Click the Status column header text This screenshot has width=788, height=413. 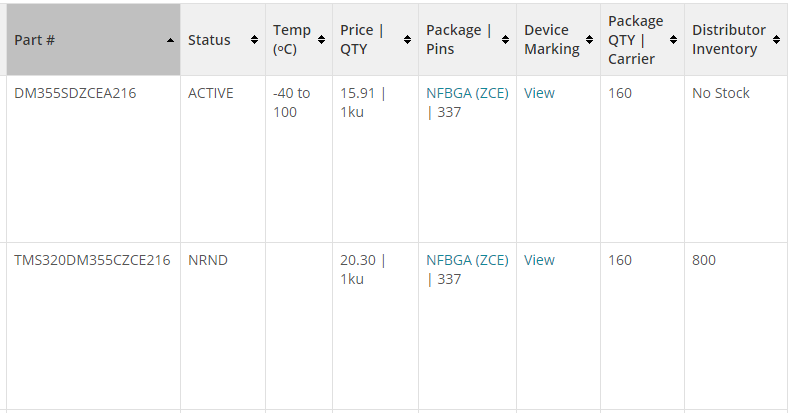[x=209, y=40]
